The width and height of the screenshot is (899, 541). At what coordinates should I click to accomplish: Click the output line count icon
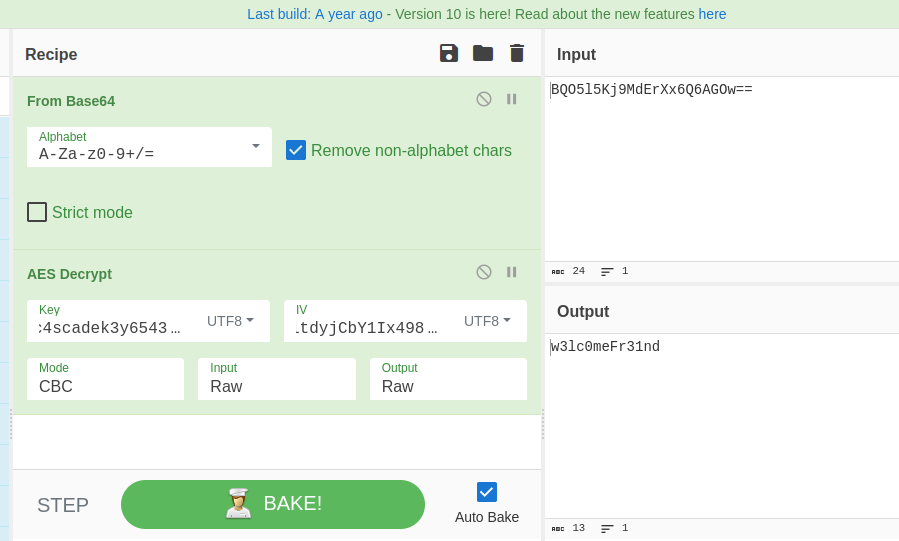coord(607,528)
